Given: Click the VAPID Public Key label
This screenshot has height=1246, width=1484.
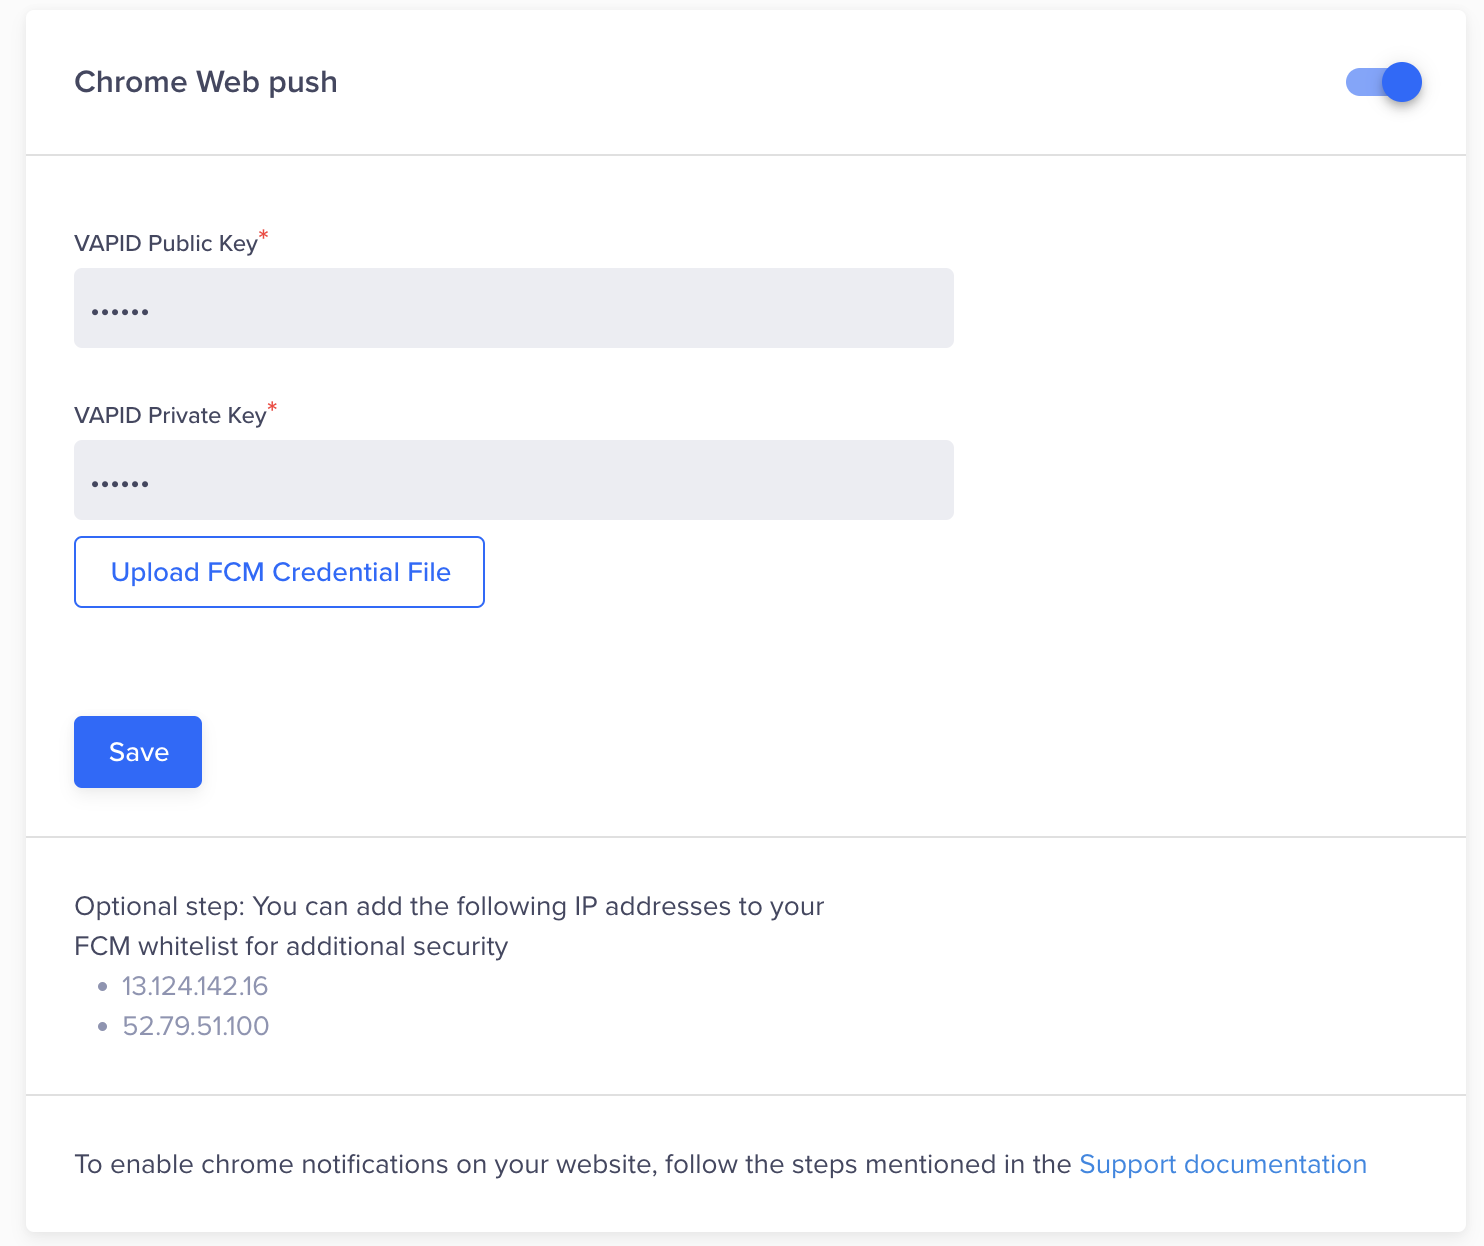Looking at the screenshot, I should coord(166,243).
